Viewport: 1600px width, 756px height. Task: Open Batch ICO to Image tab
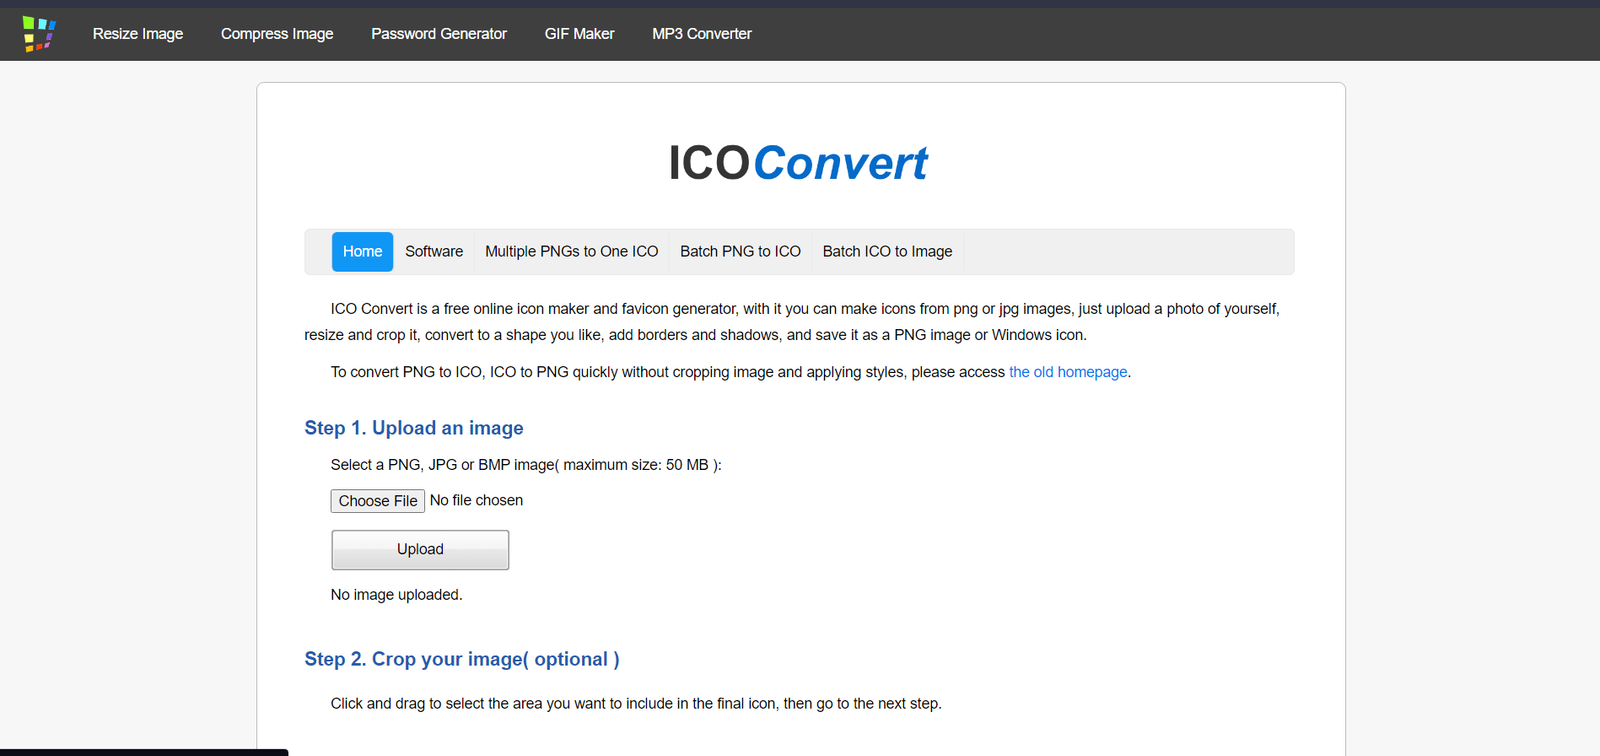(888, 252)
